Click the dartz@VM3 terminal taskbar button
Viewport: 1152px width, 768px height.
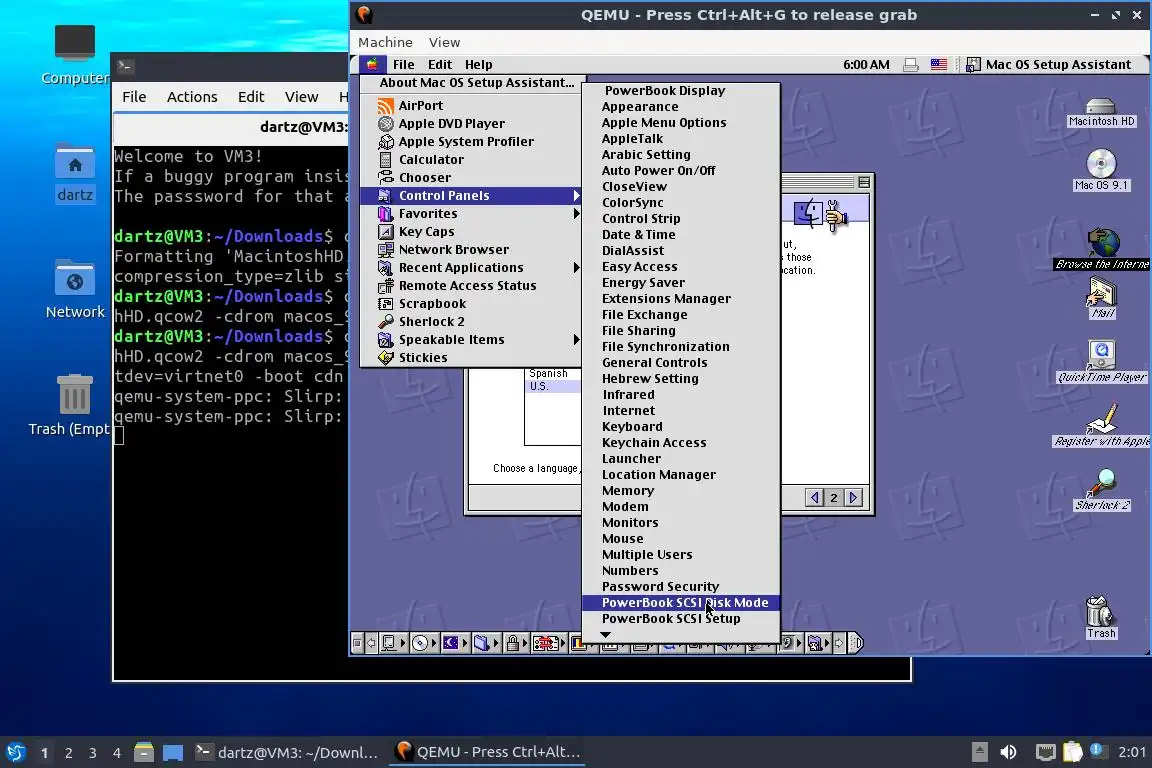tap(287, 752)
